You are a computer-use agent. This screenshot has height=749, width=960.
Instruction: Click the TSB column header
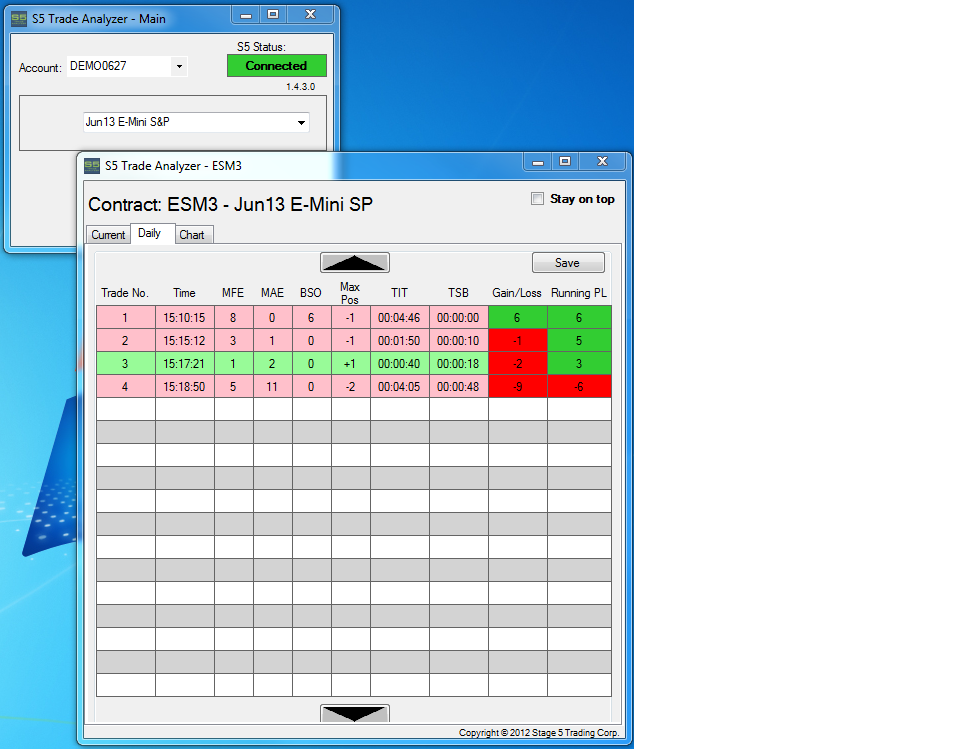coord(459,293)
